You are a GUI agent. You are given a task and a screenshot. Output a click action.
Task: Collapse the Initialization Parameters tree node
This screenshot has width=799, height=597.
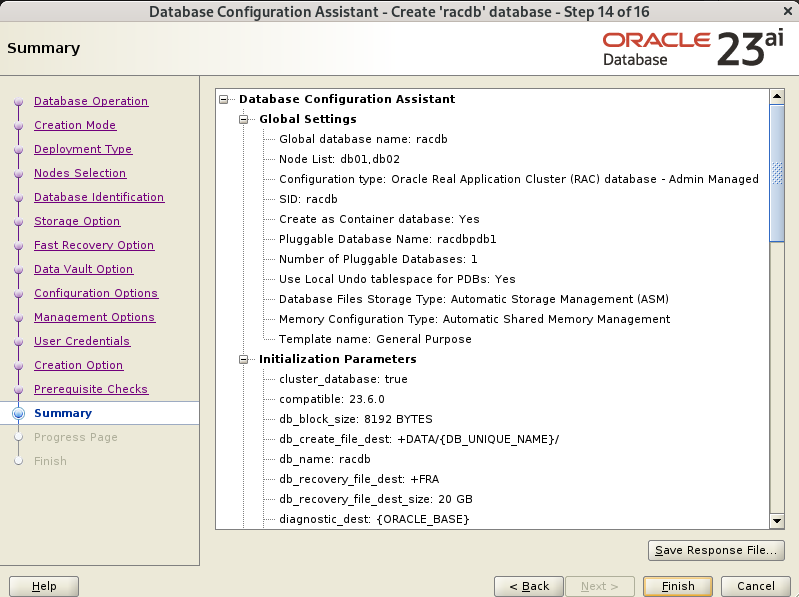click(x=244, y=359)
